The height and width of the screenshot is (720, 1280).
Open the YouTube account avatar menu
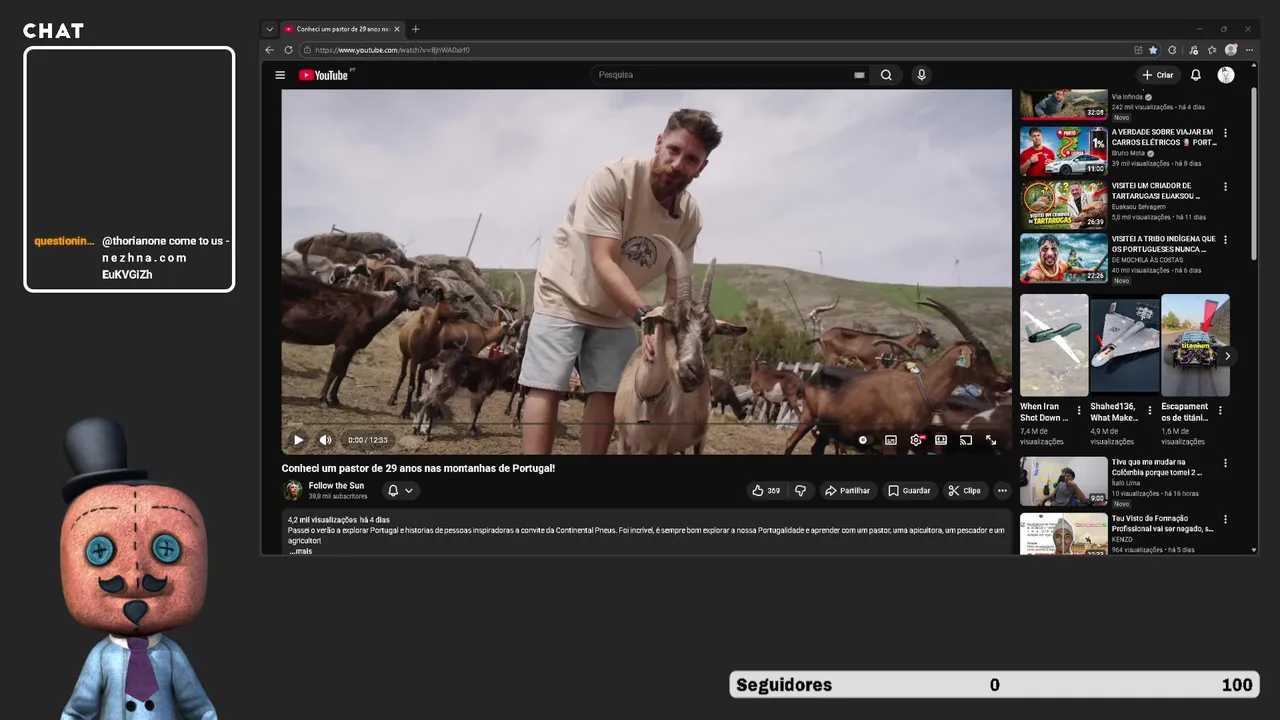coord(1226,75)
